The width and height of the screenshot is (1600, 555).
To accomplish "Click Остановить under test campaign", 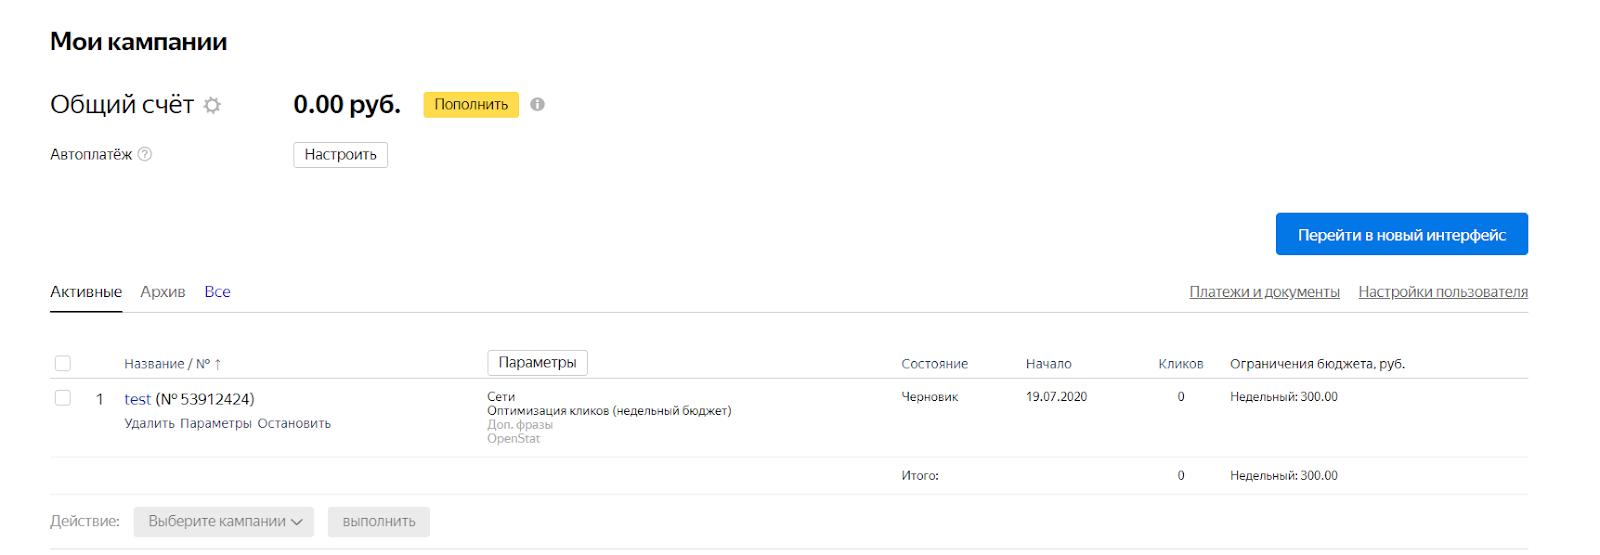I will click(294, 423).
